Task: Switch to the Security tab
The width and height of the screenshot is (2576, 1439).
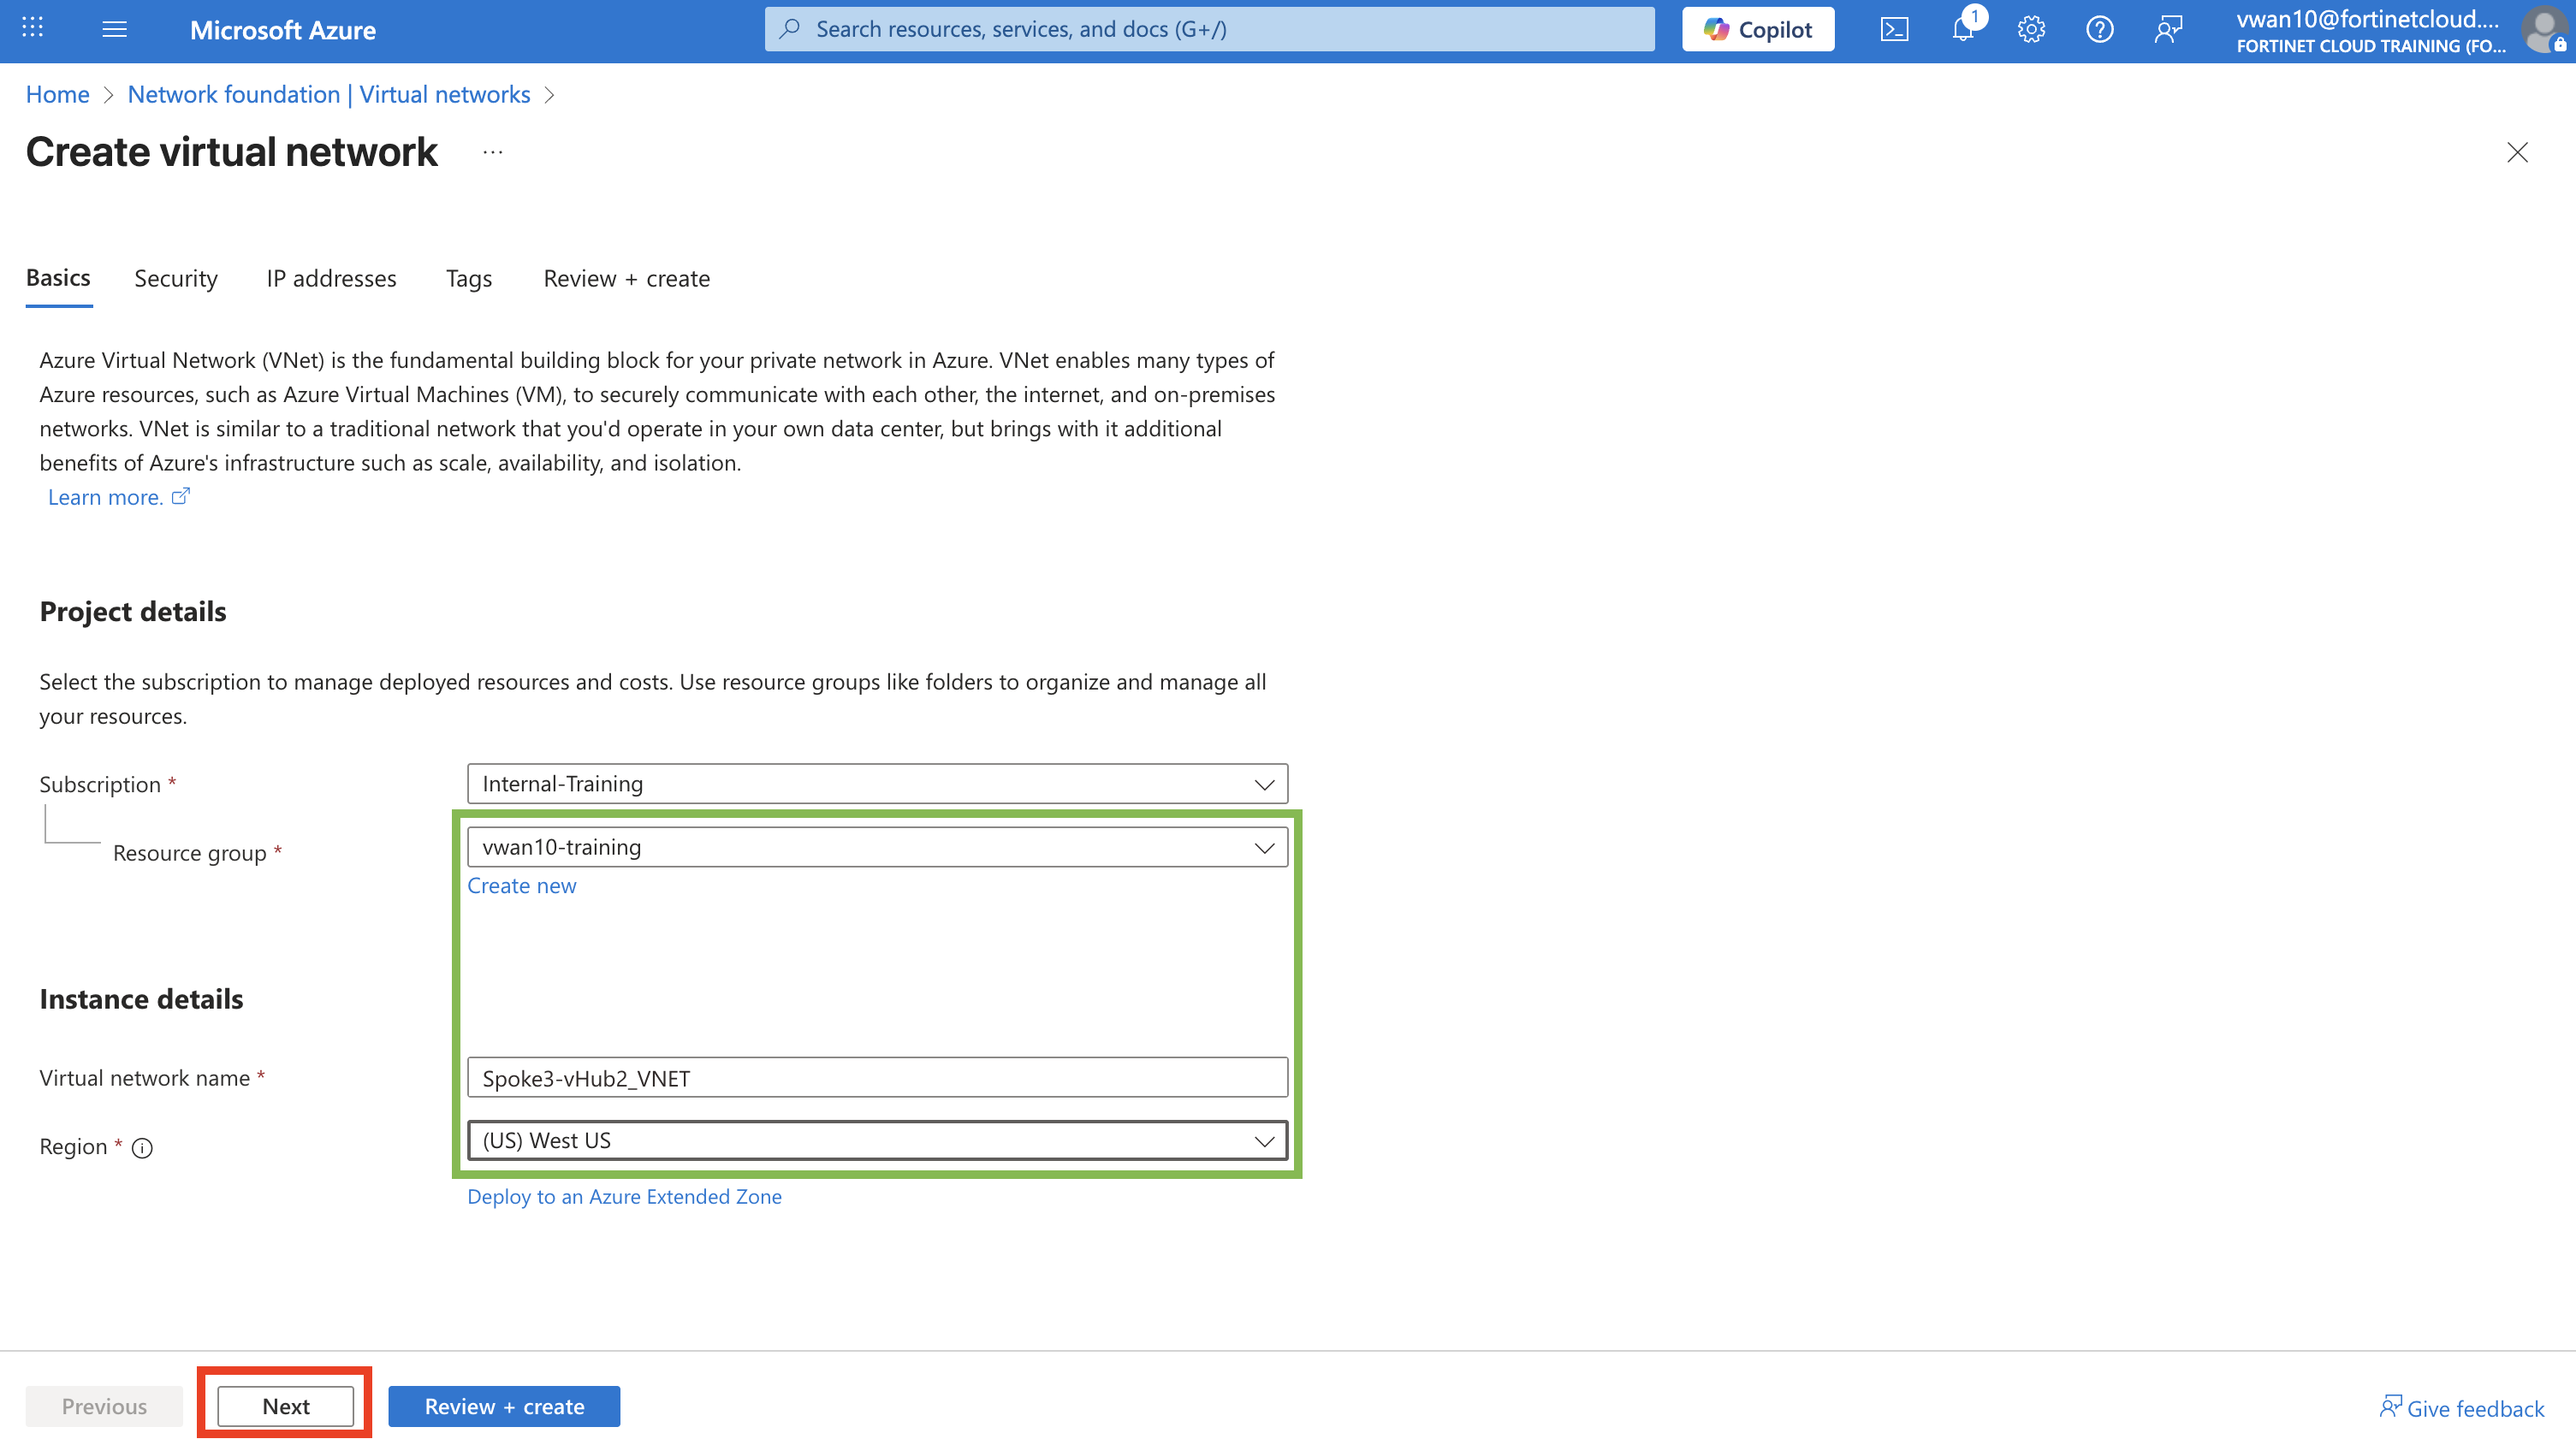Action: (x=176, y=278)
